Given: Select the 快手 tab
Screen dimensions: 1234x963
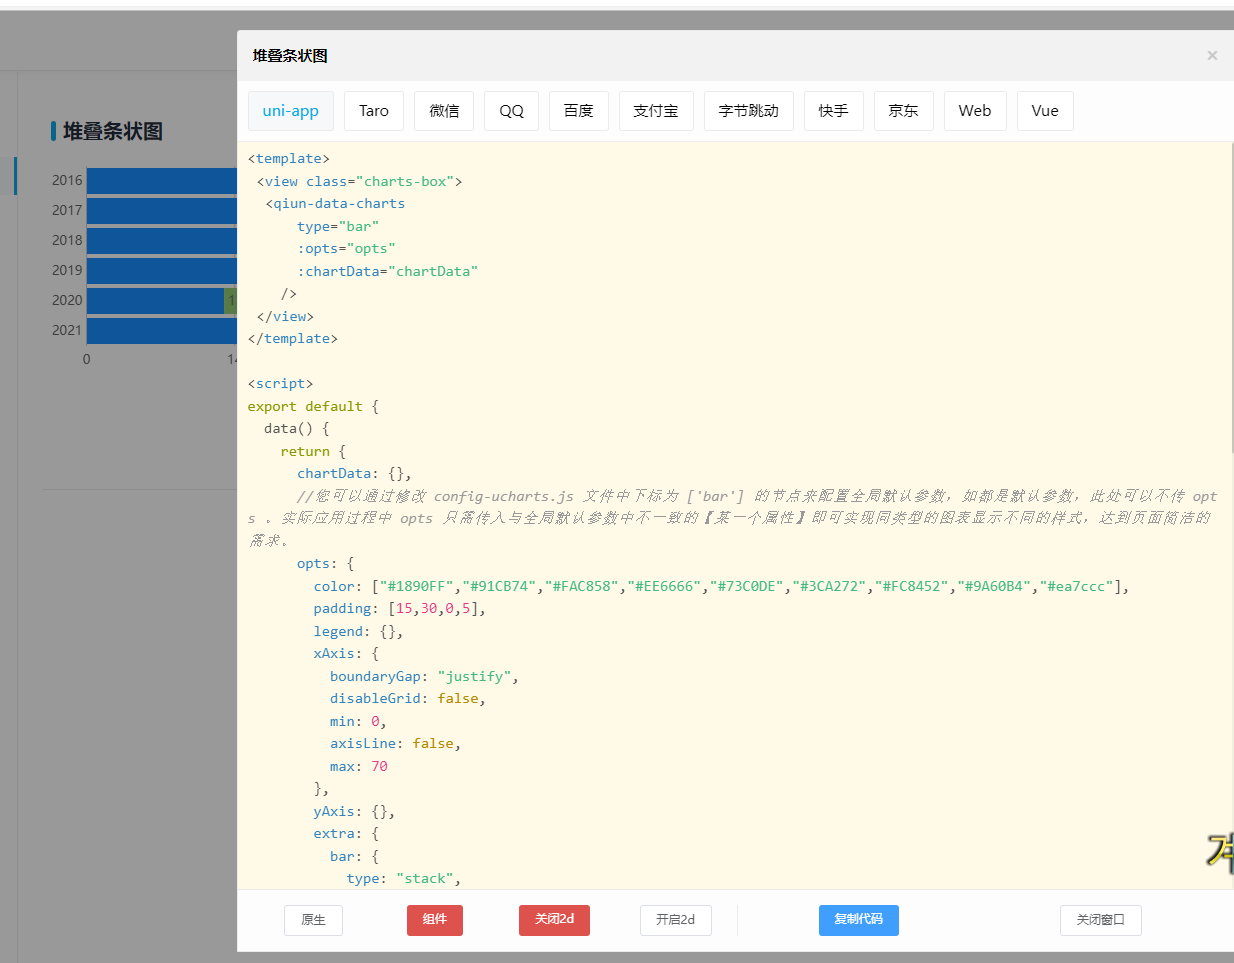Looking at the screenshot, I should pos(834,111).
